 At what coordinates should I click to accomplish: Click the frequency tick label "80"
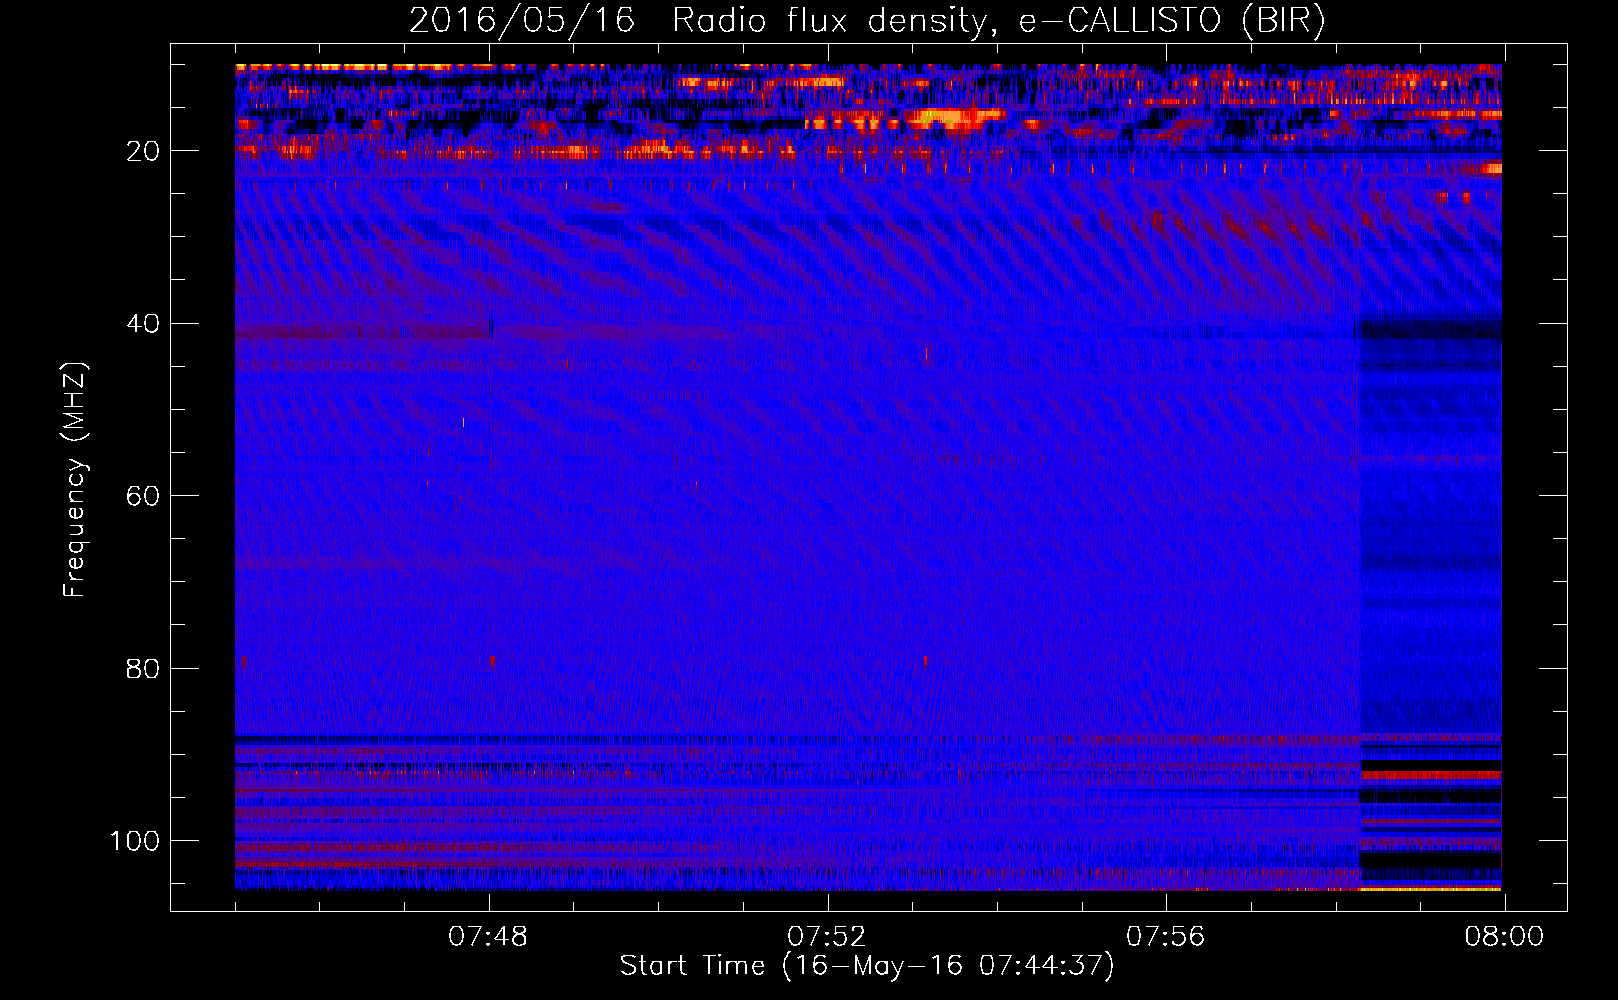[x=144, y=668]
